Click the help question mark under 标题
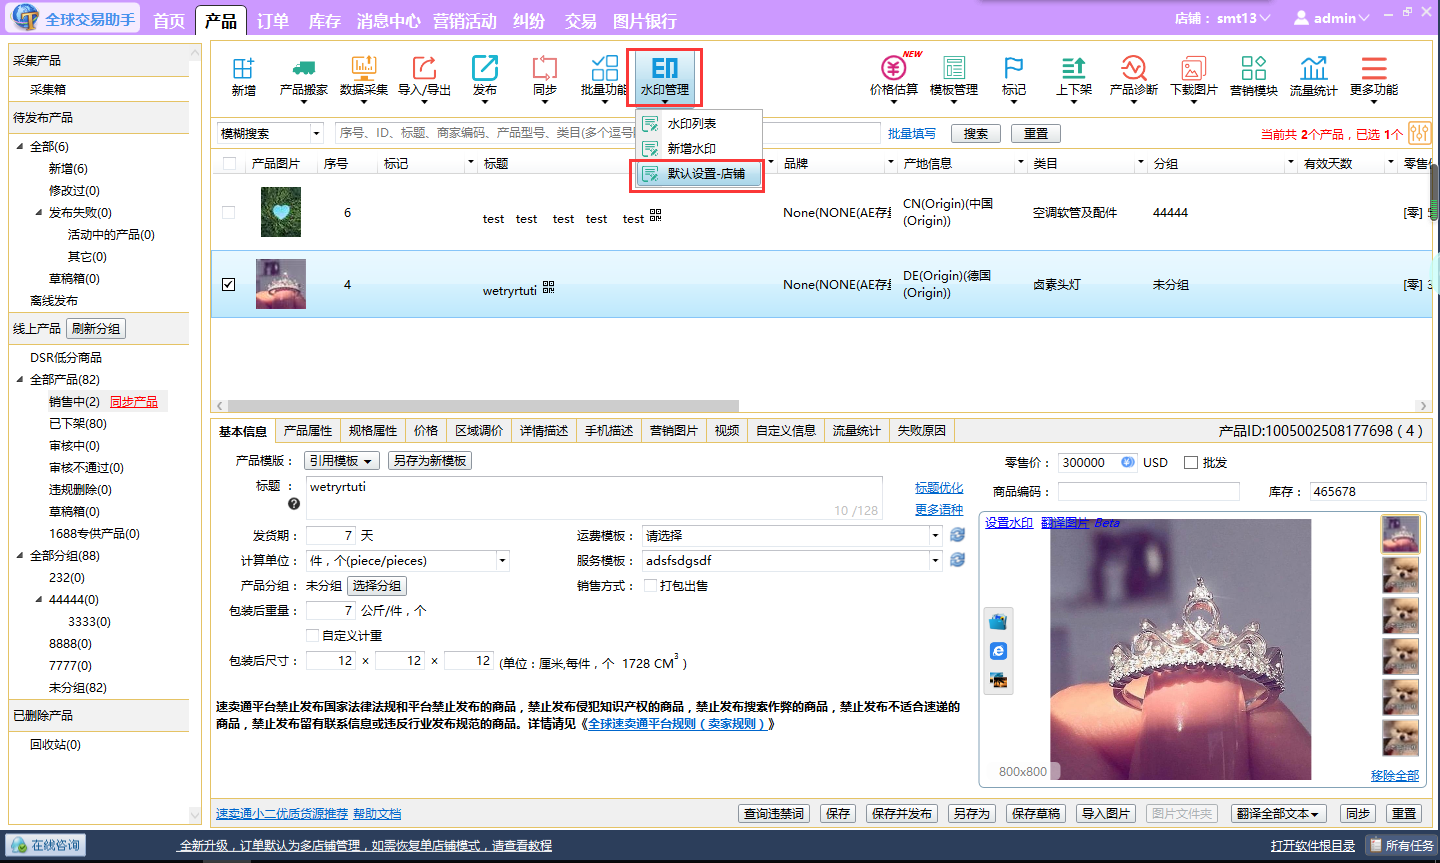 pyautogui.click(x=294, y=504)
